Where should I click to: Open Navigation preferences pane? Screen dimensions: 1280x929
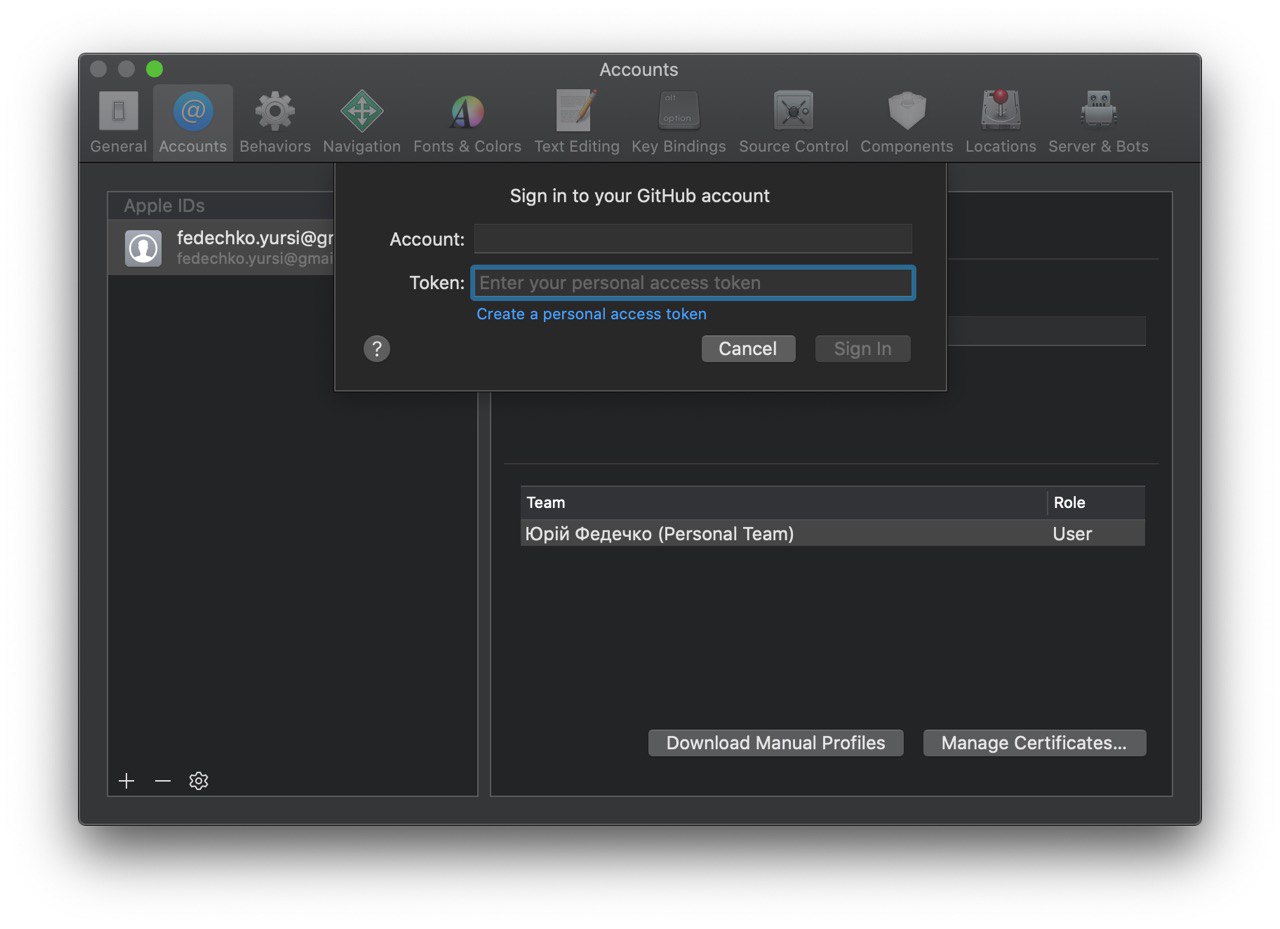tap(362, 122)
